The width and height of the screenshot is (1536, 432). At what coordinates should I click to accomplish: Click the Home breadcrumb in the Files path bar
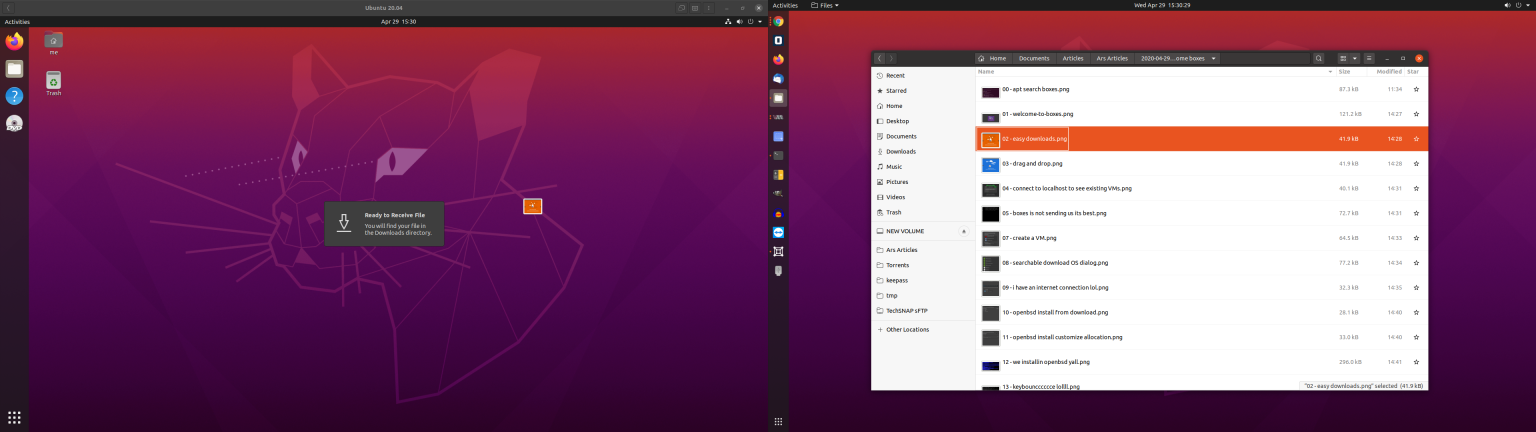tap(992, 58)
